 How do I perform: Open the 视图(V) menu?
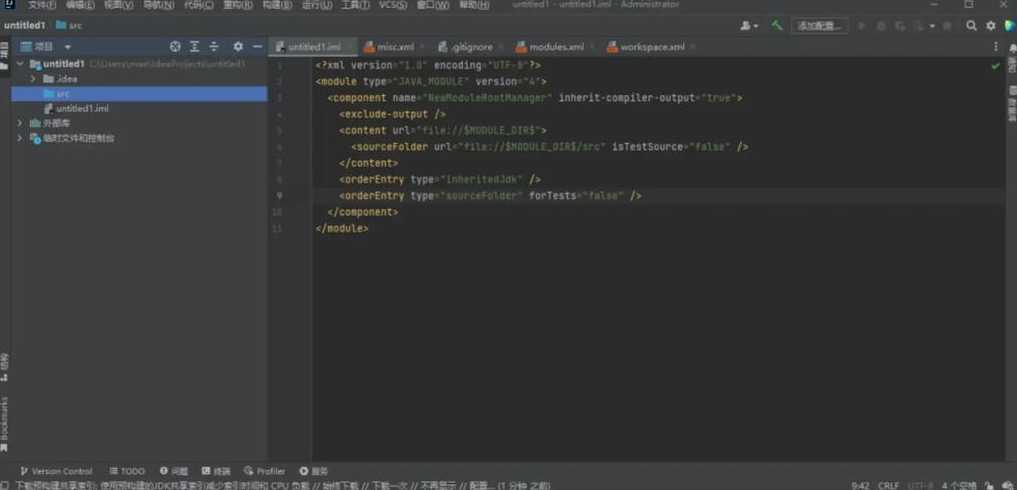pyautogui.click(x=119, y=5)
